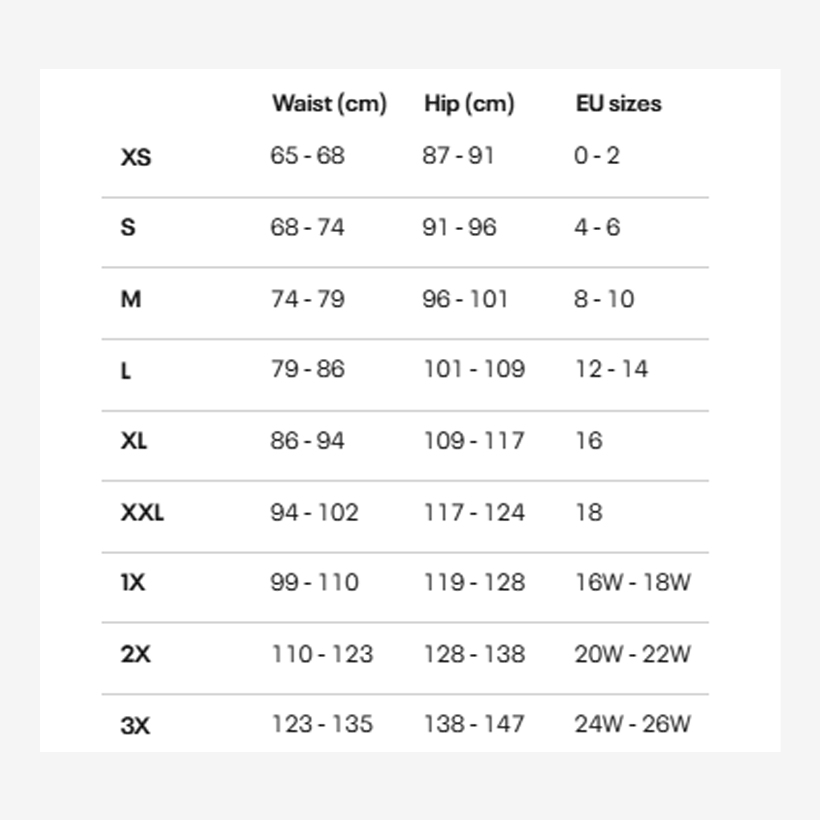Image resolution: width=820 pixels, height=820 pixels.
Task: Click the EU sizes column header
Action: 618,103
